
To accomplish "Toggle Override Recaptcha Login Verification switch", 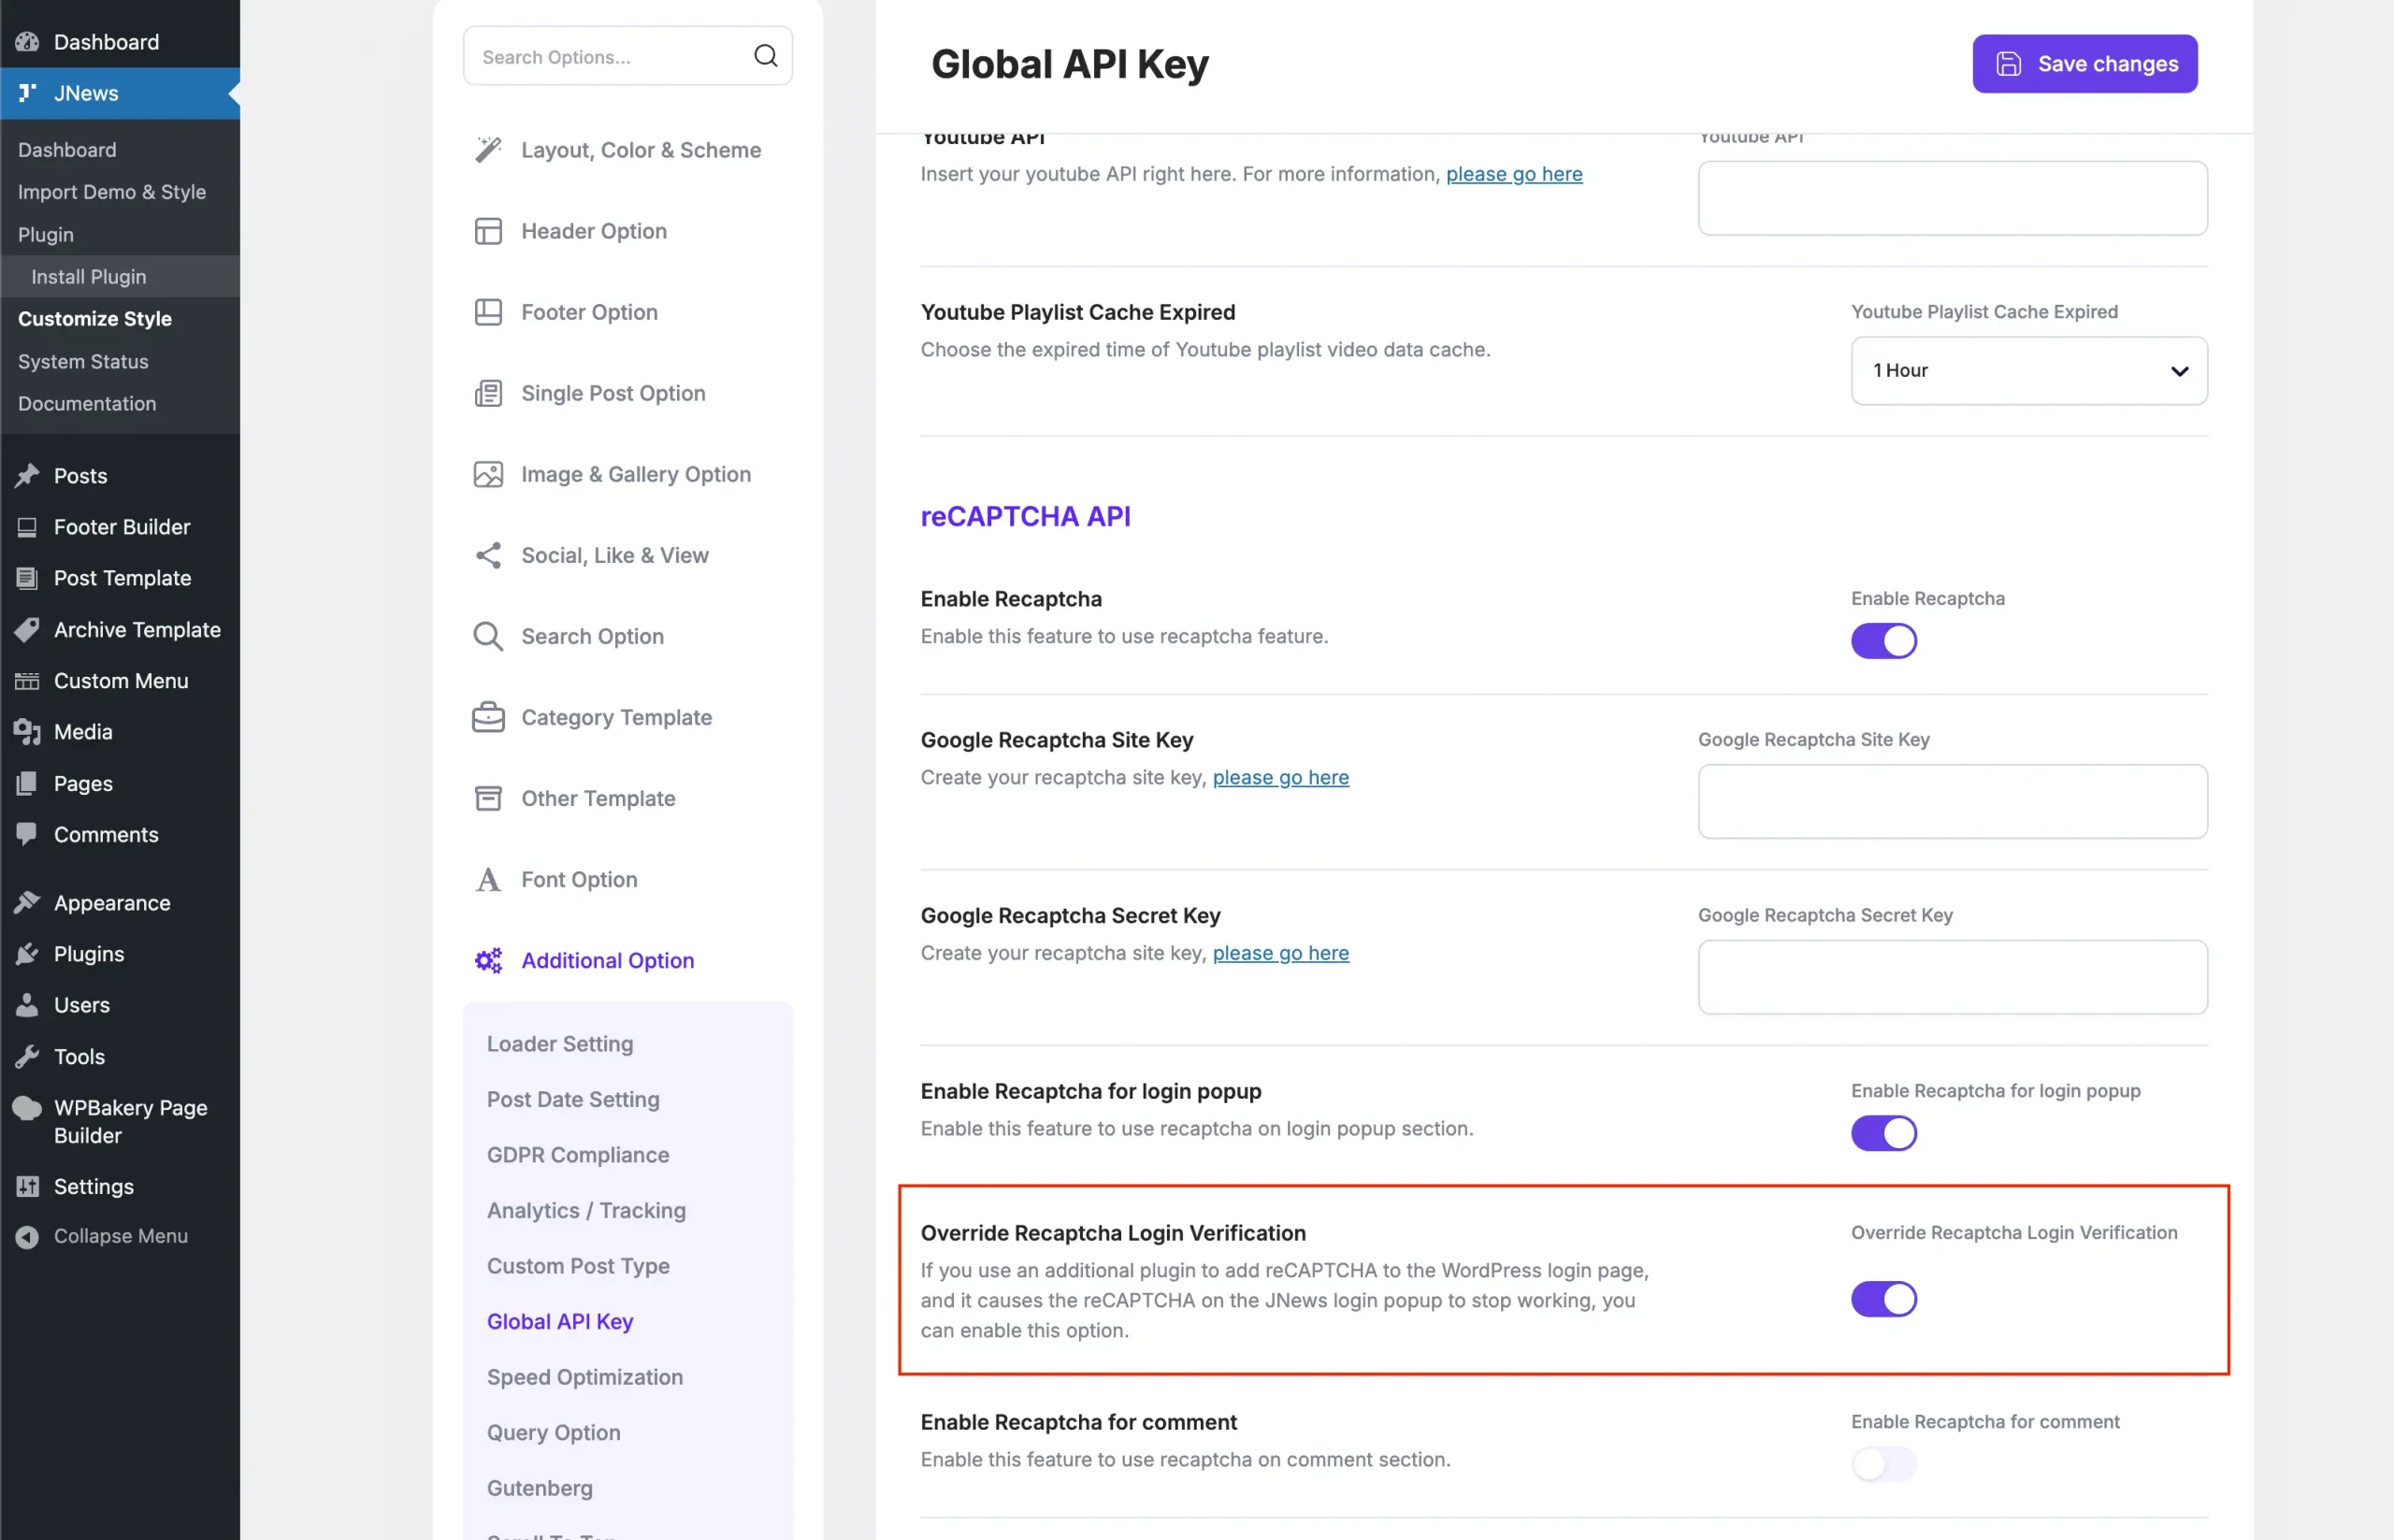I will 1883,1299.
